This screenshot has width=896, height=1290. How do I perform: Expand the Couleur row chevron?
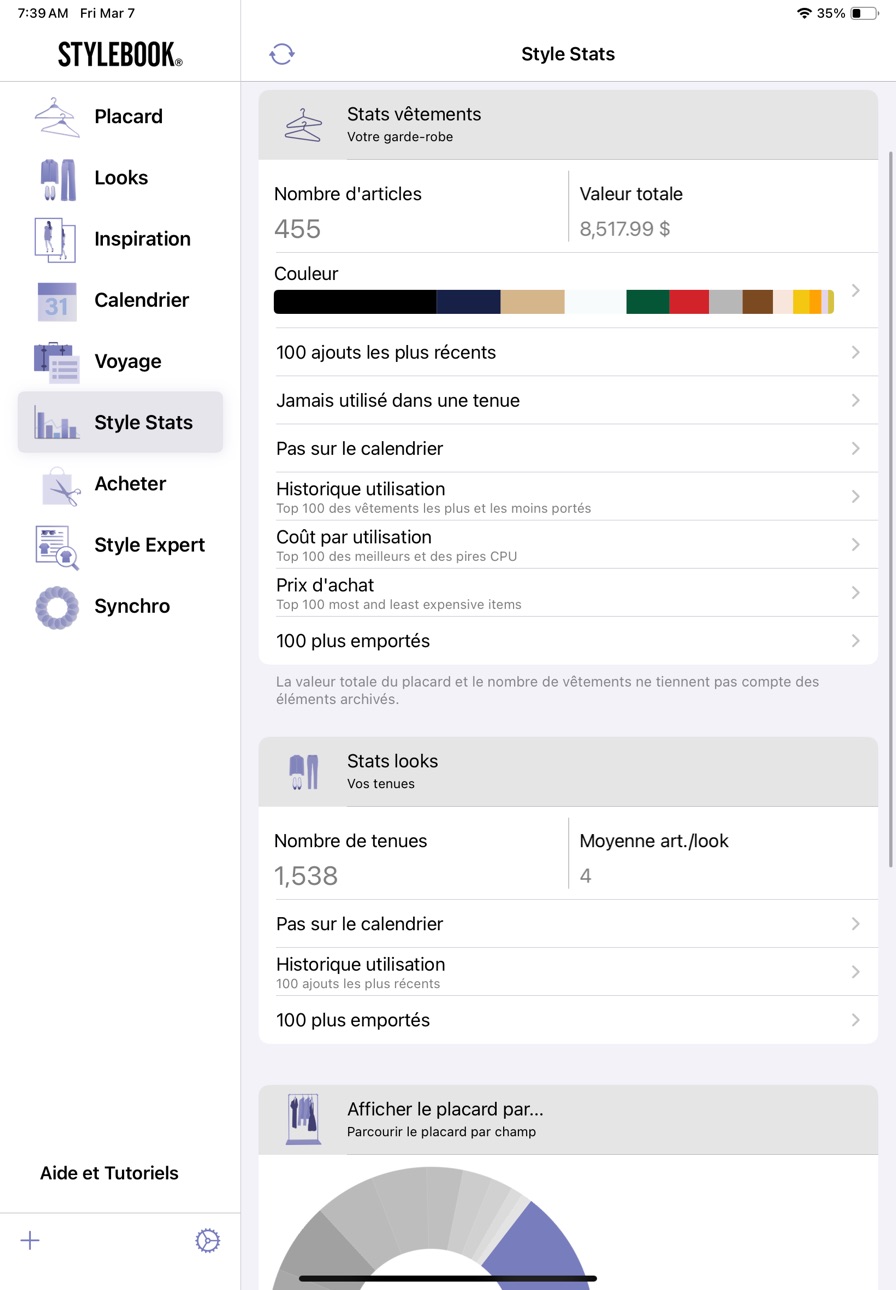[x=856, y=290]
